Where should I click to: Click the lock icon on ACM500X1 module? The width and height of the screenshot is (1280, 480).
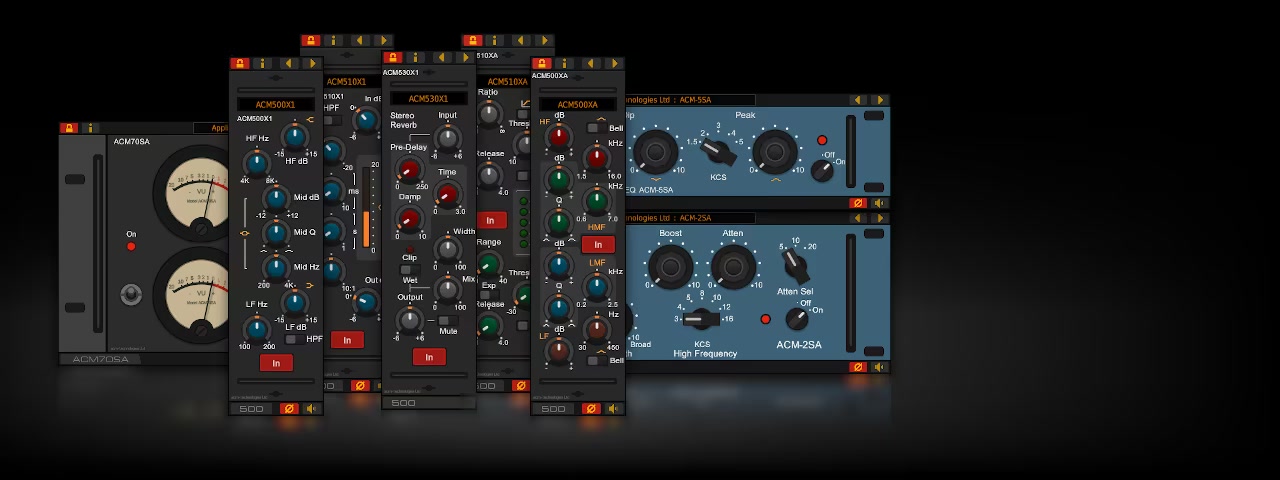pos(239,64)
